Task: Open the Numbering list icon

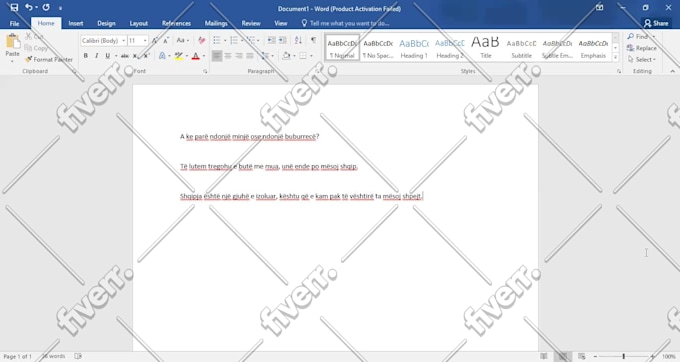Action: pyautogui.click(x=234, y=40)
